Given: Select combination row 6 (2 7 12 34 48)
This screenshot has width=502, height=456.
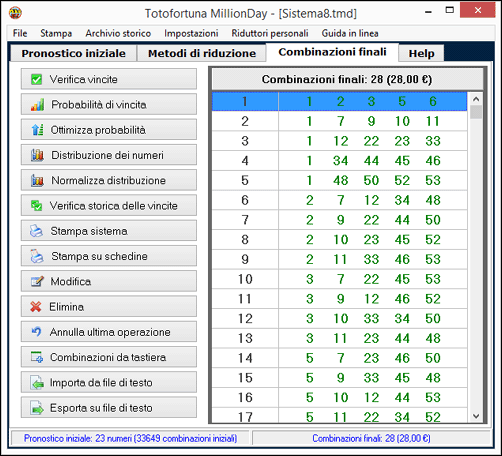Looking at the screenshot, I should click(339, 200).
